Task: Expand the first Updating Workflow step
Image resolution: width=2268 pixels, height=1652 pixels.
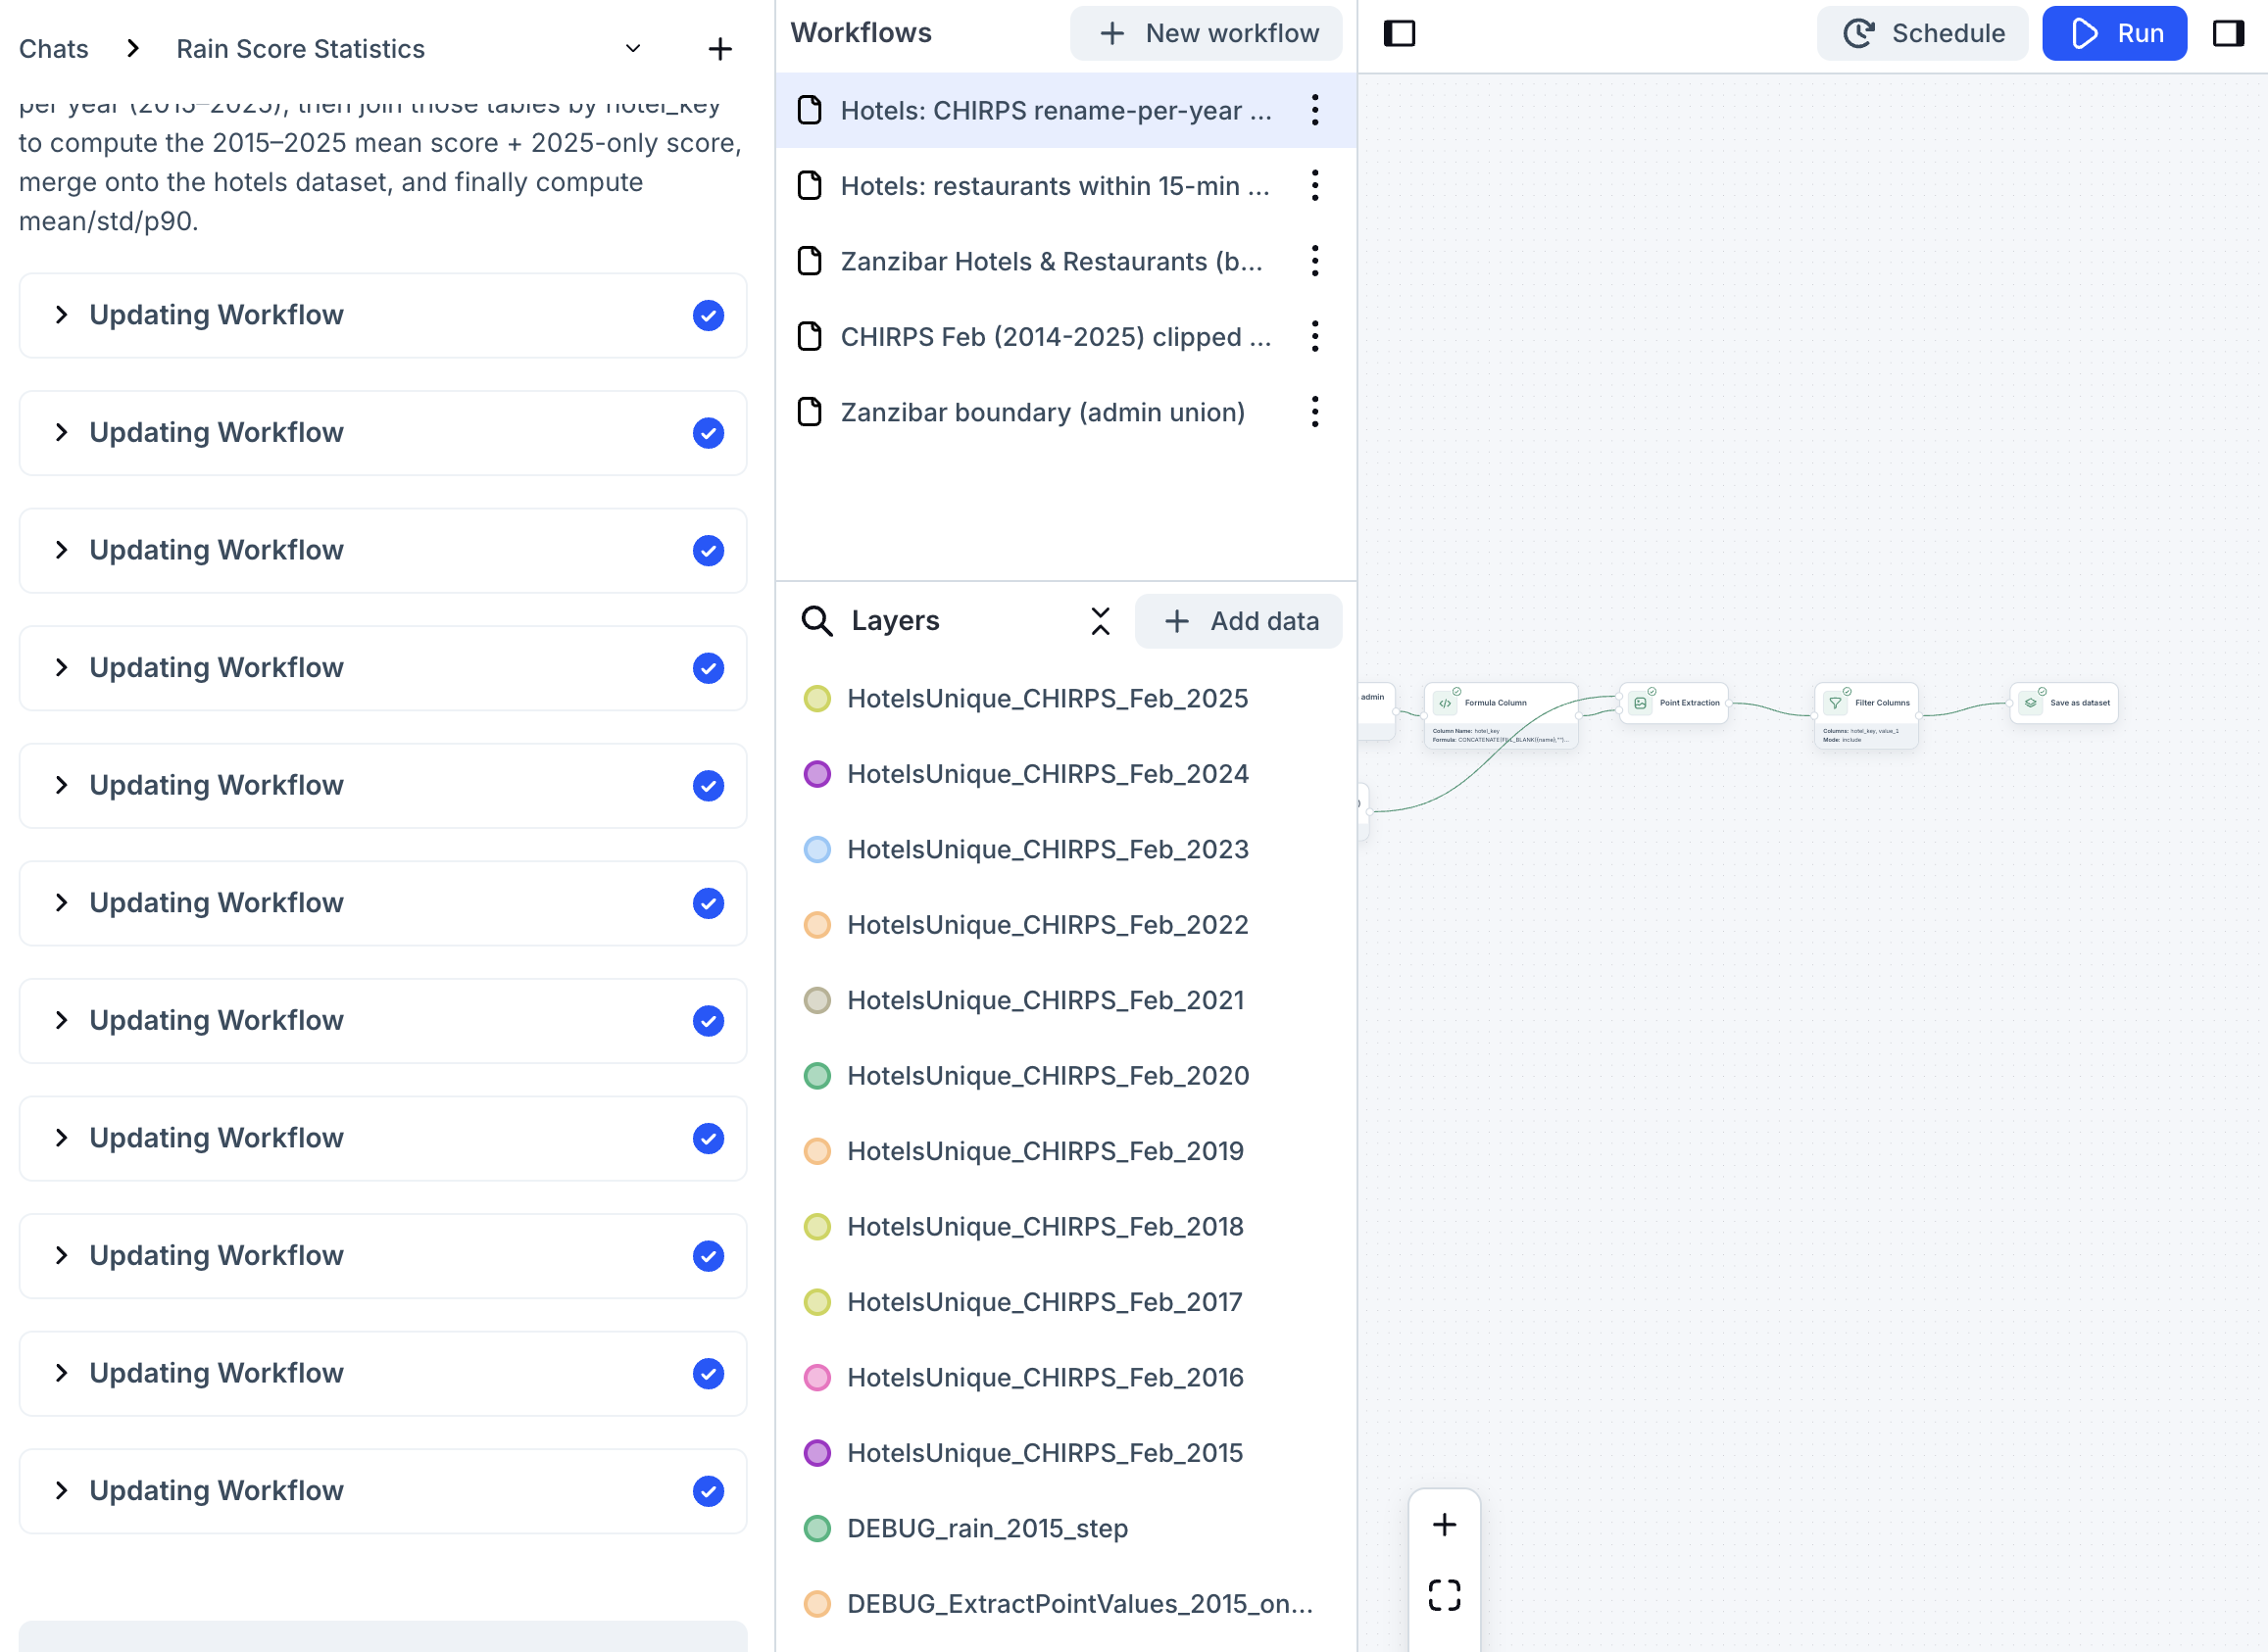Action: [62, 315]
